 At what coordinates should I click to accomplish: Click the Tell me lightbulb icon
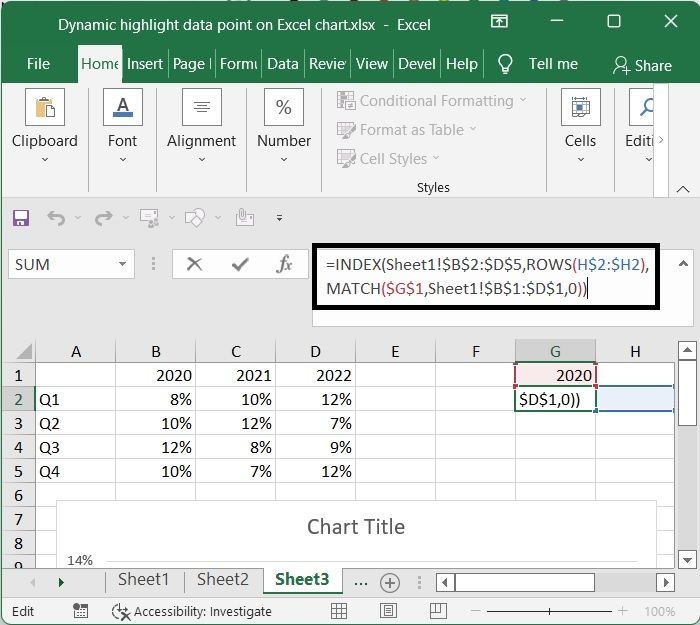tap(505, 64)
